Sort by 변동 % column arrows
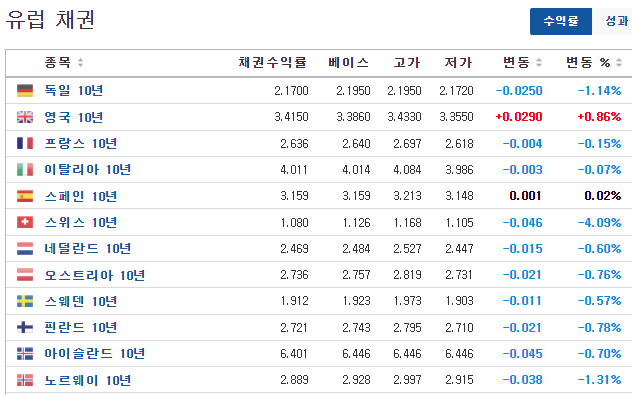 (619, 62)
